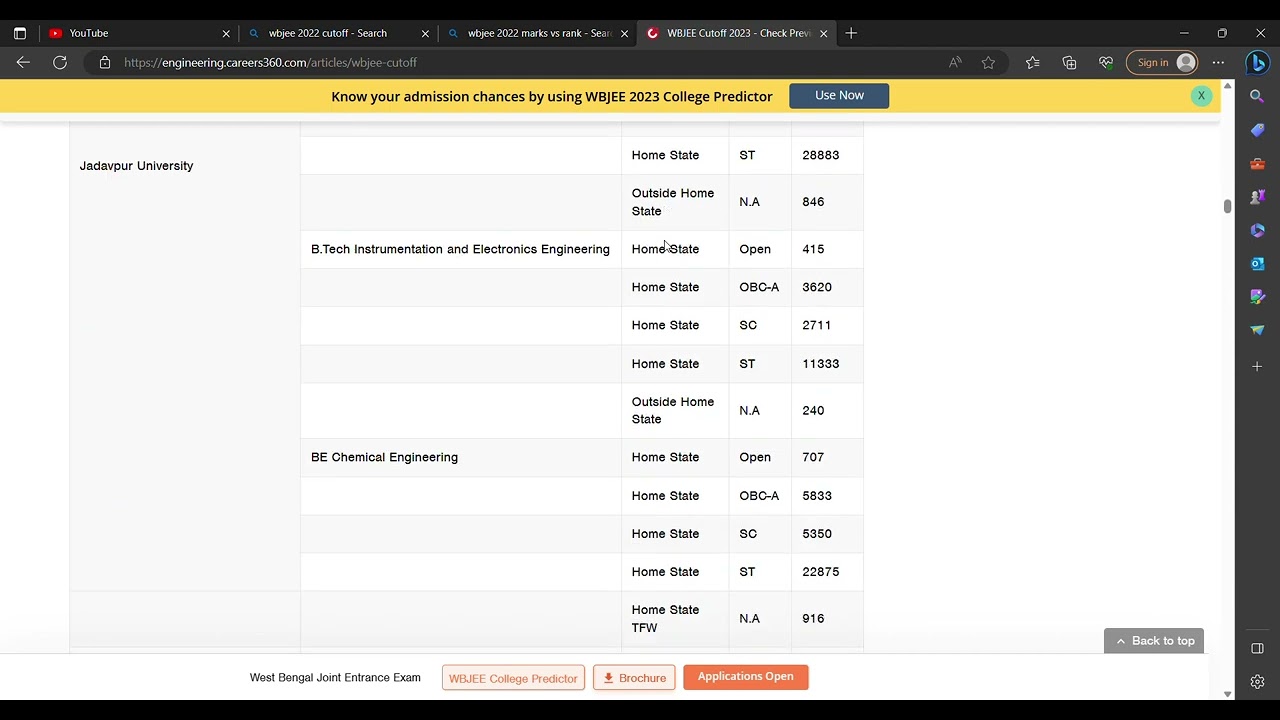
Task: Toggle sidebar layout icon at bottom
Action: click(1258, 648)
